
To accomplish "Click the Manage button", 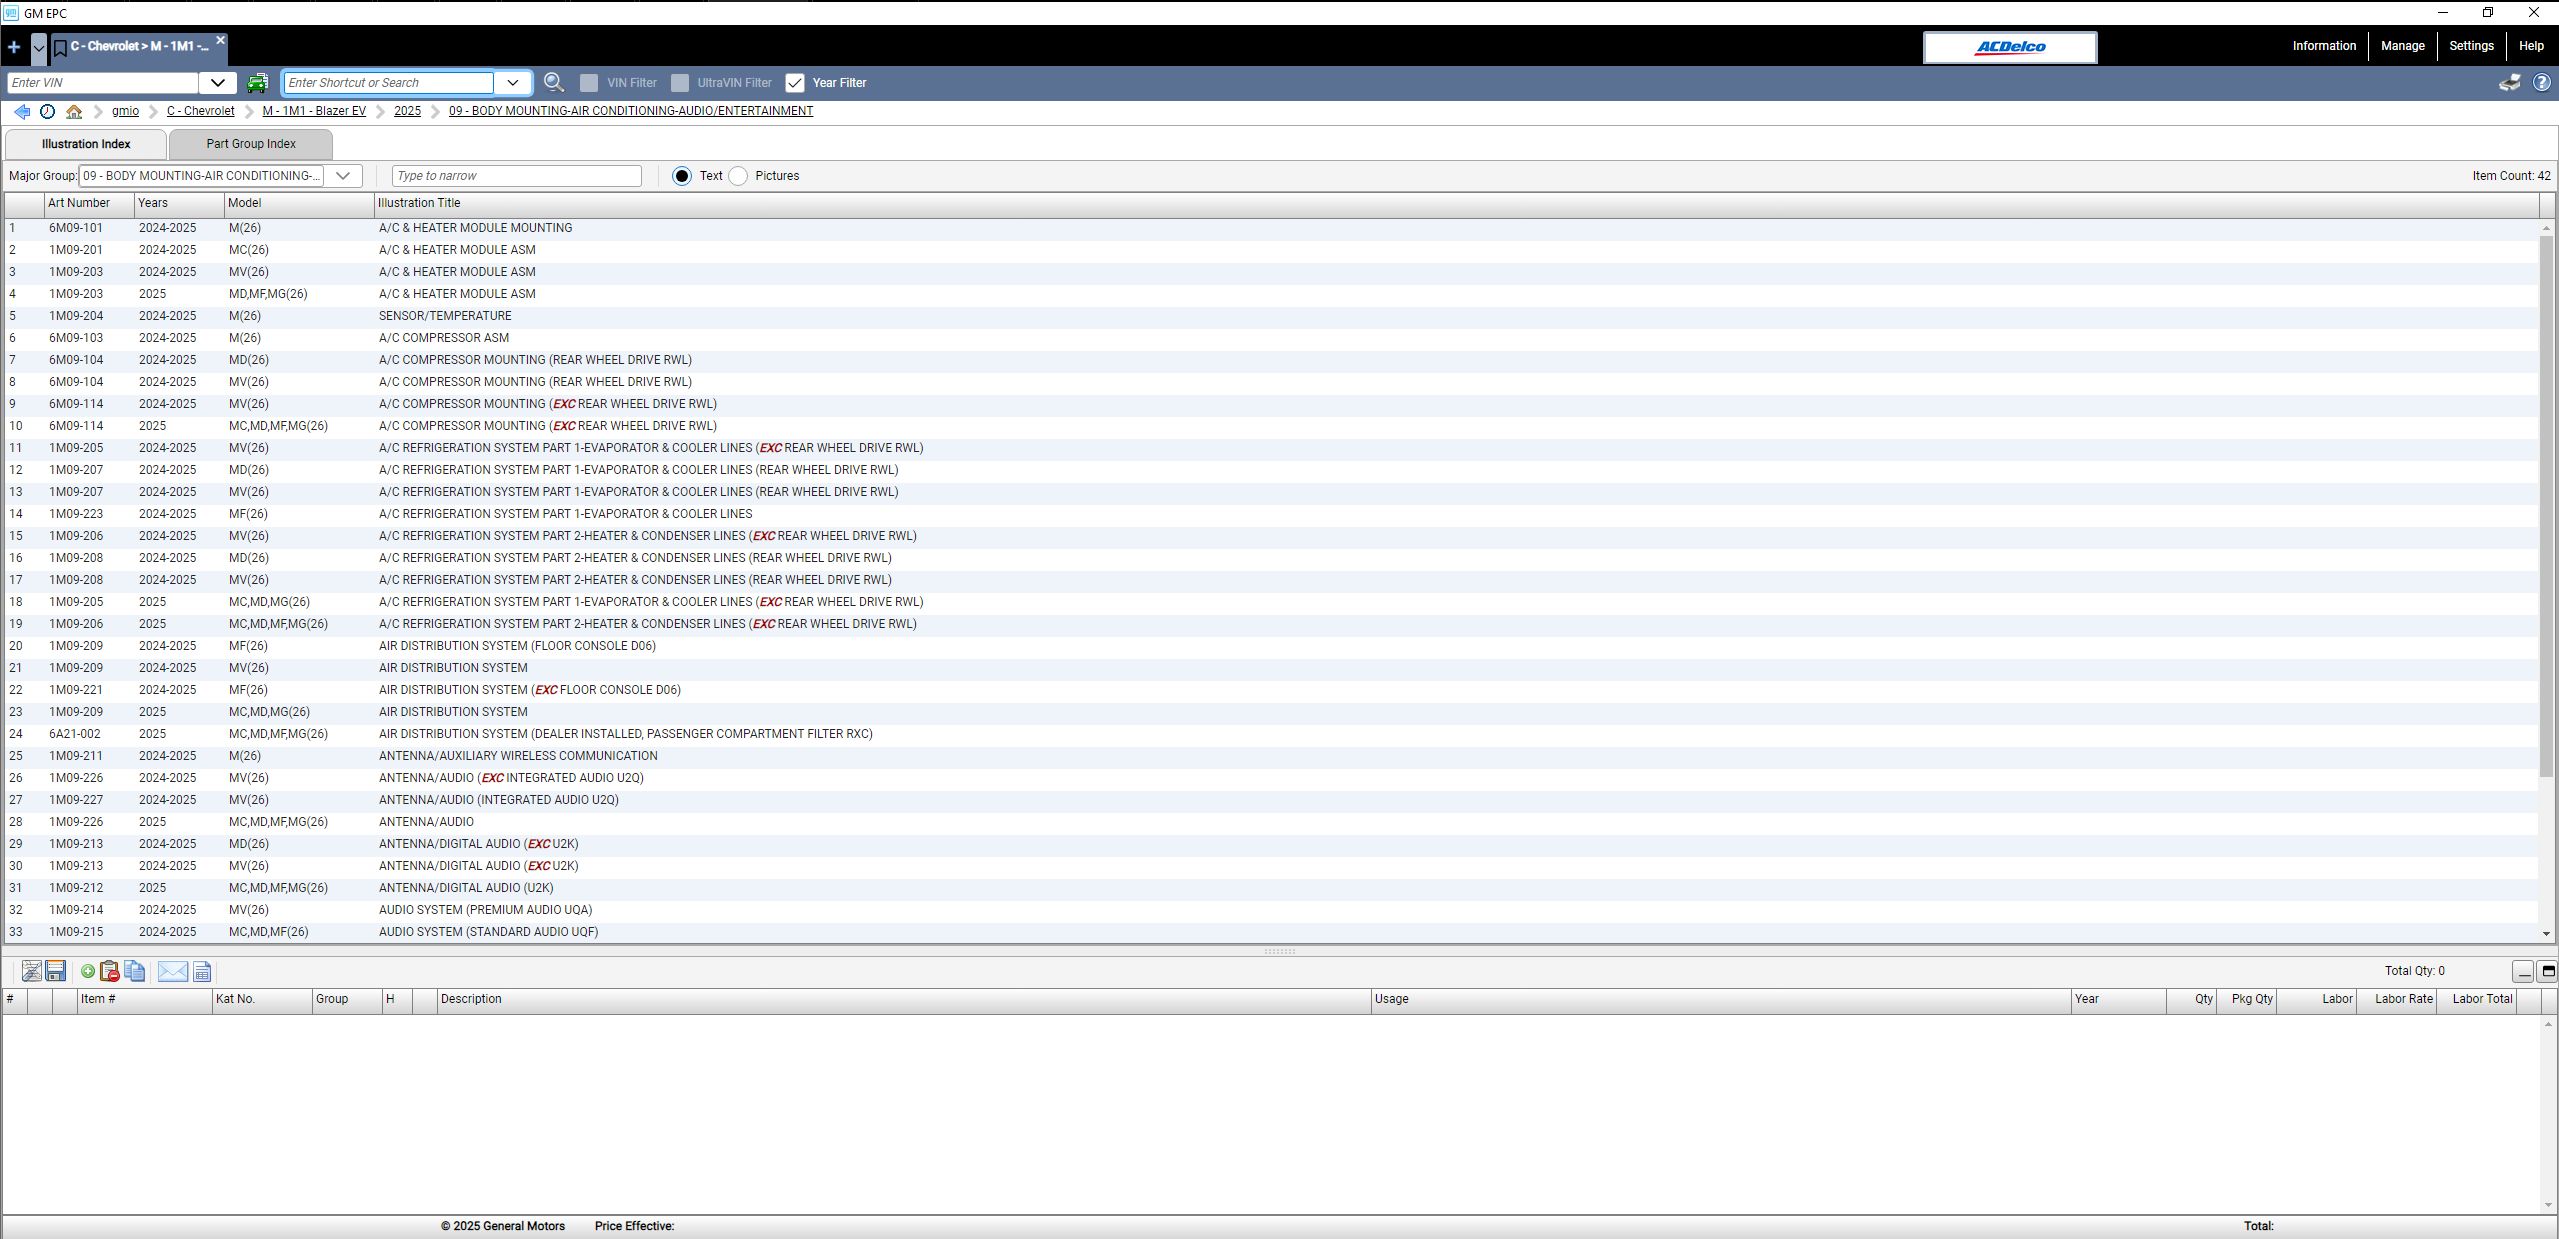I will click(x=2401, y=46).
